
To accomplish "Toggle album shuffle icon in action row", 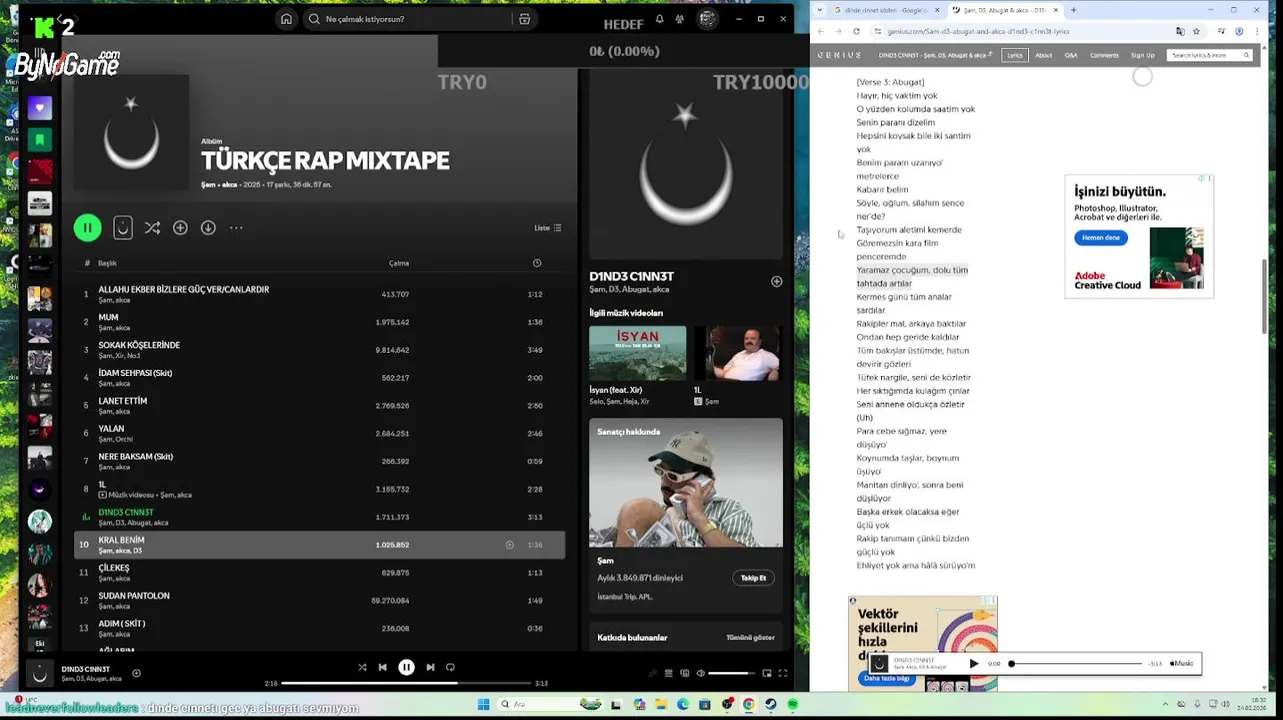I will click(152, 228).
